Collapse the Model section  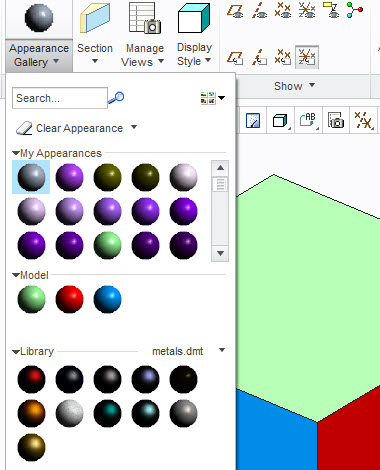coord(16,275)
